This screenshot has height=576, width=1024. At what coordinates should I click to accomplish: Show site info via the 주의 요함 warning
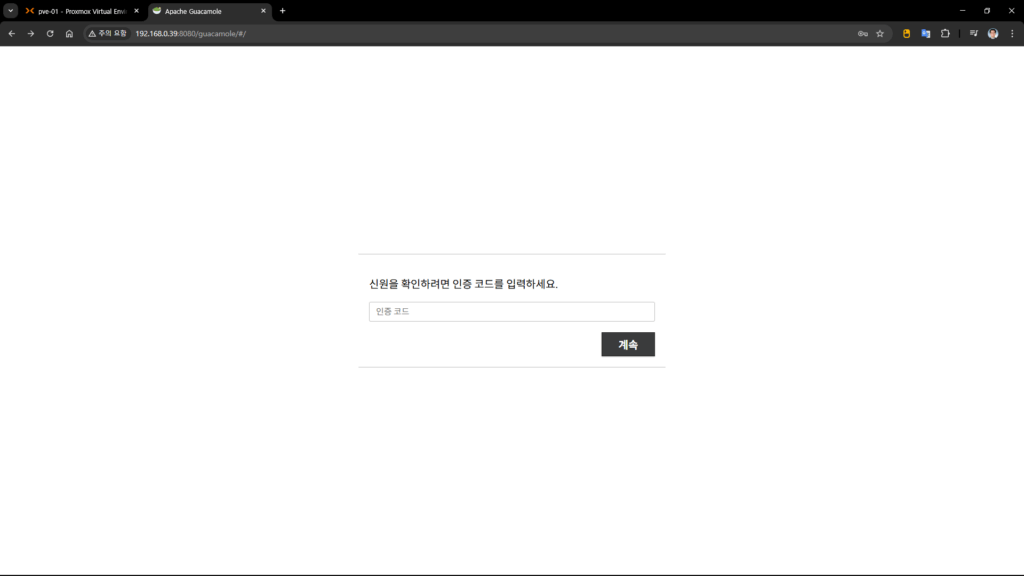pyautogui.click(x=107, y=33)
